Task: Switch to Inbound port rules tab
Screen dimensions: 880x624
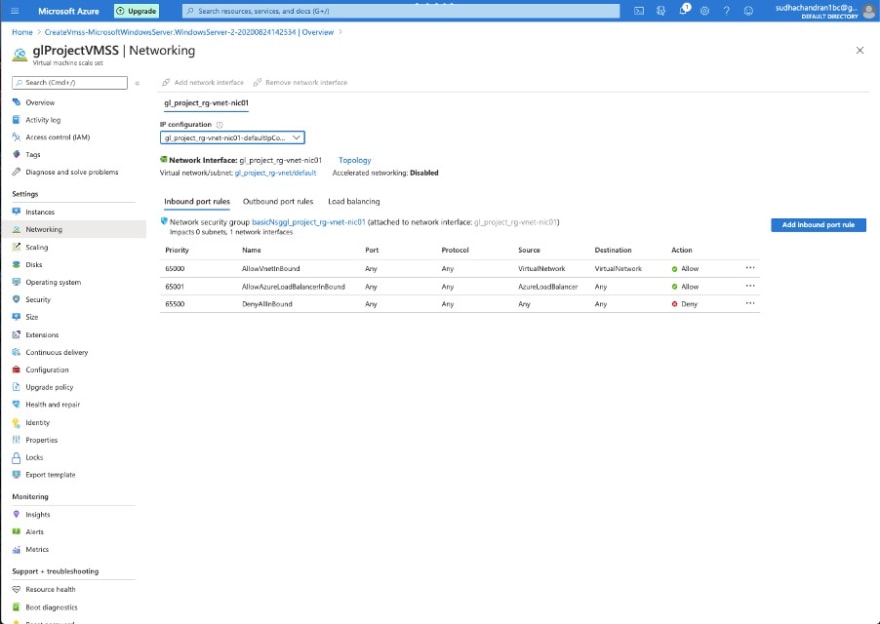Action: 197,201
